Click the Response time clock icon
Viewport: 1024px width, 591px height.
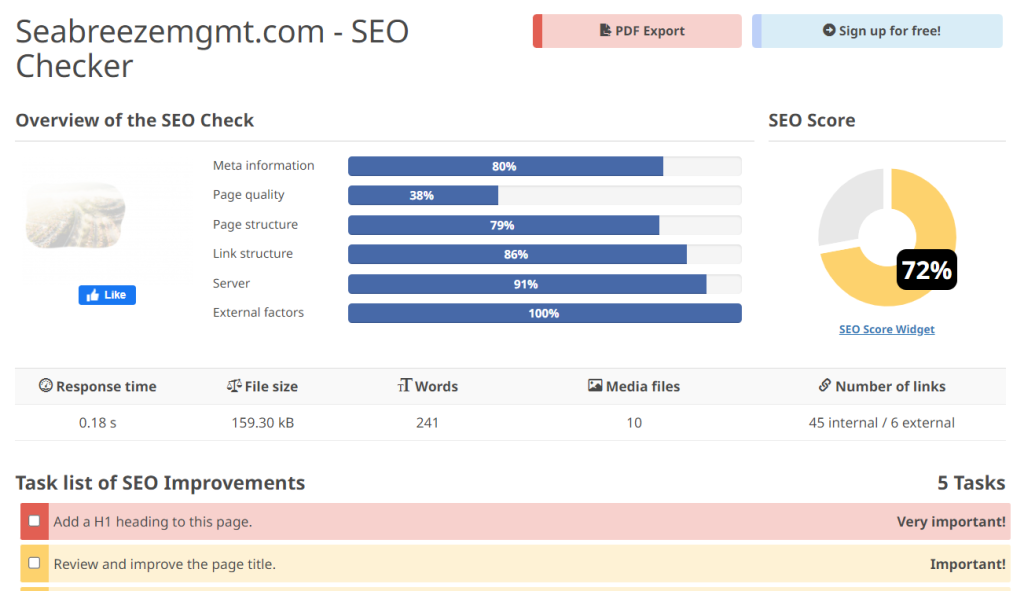tap(45, 386)
